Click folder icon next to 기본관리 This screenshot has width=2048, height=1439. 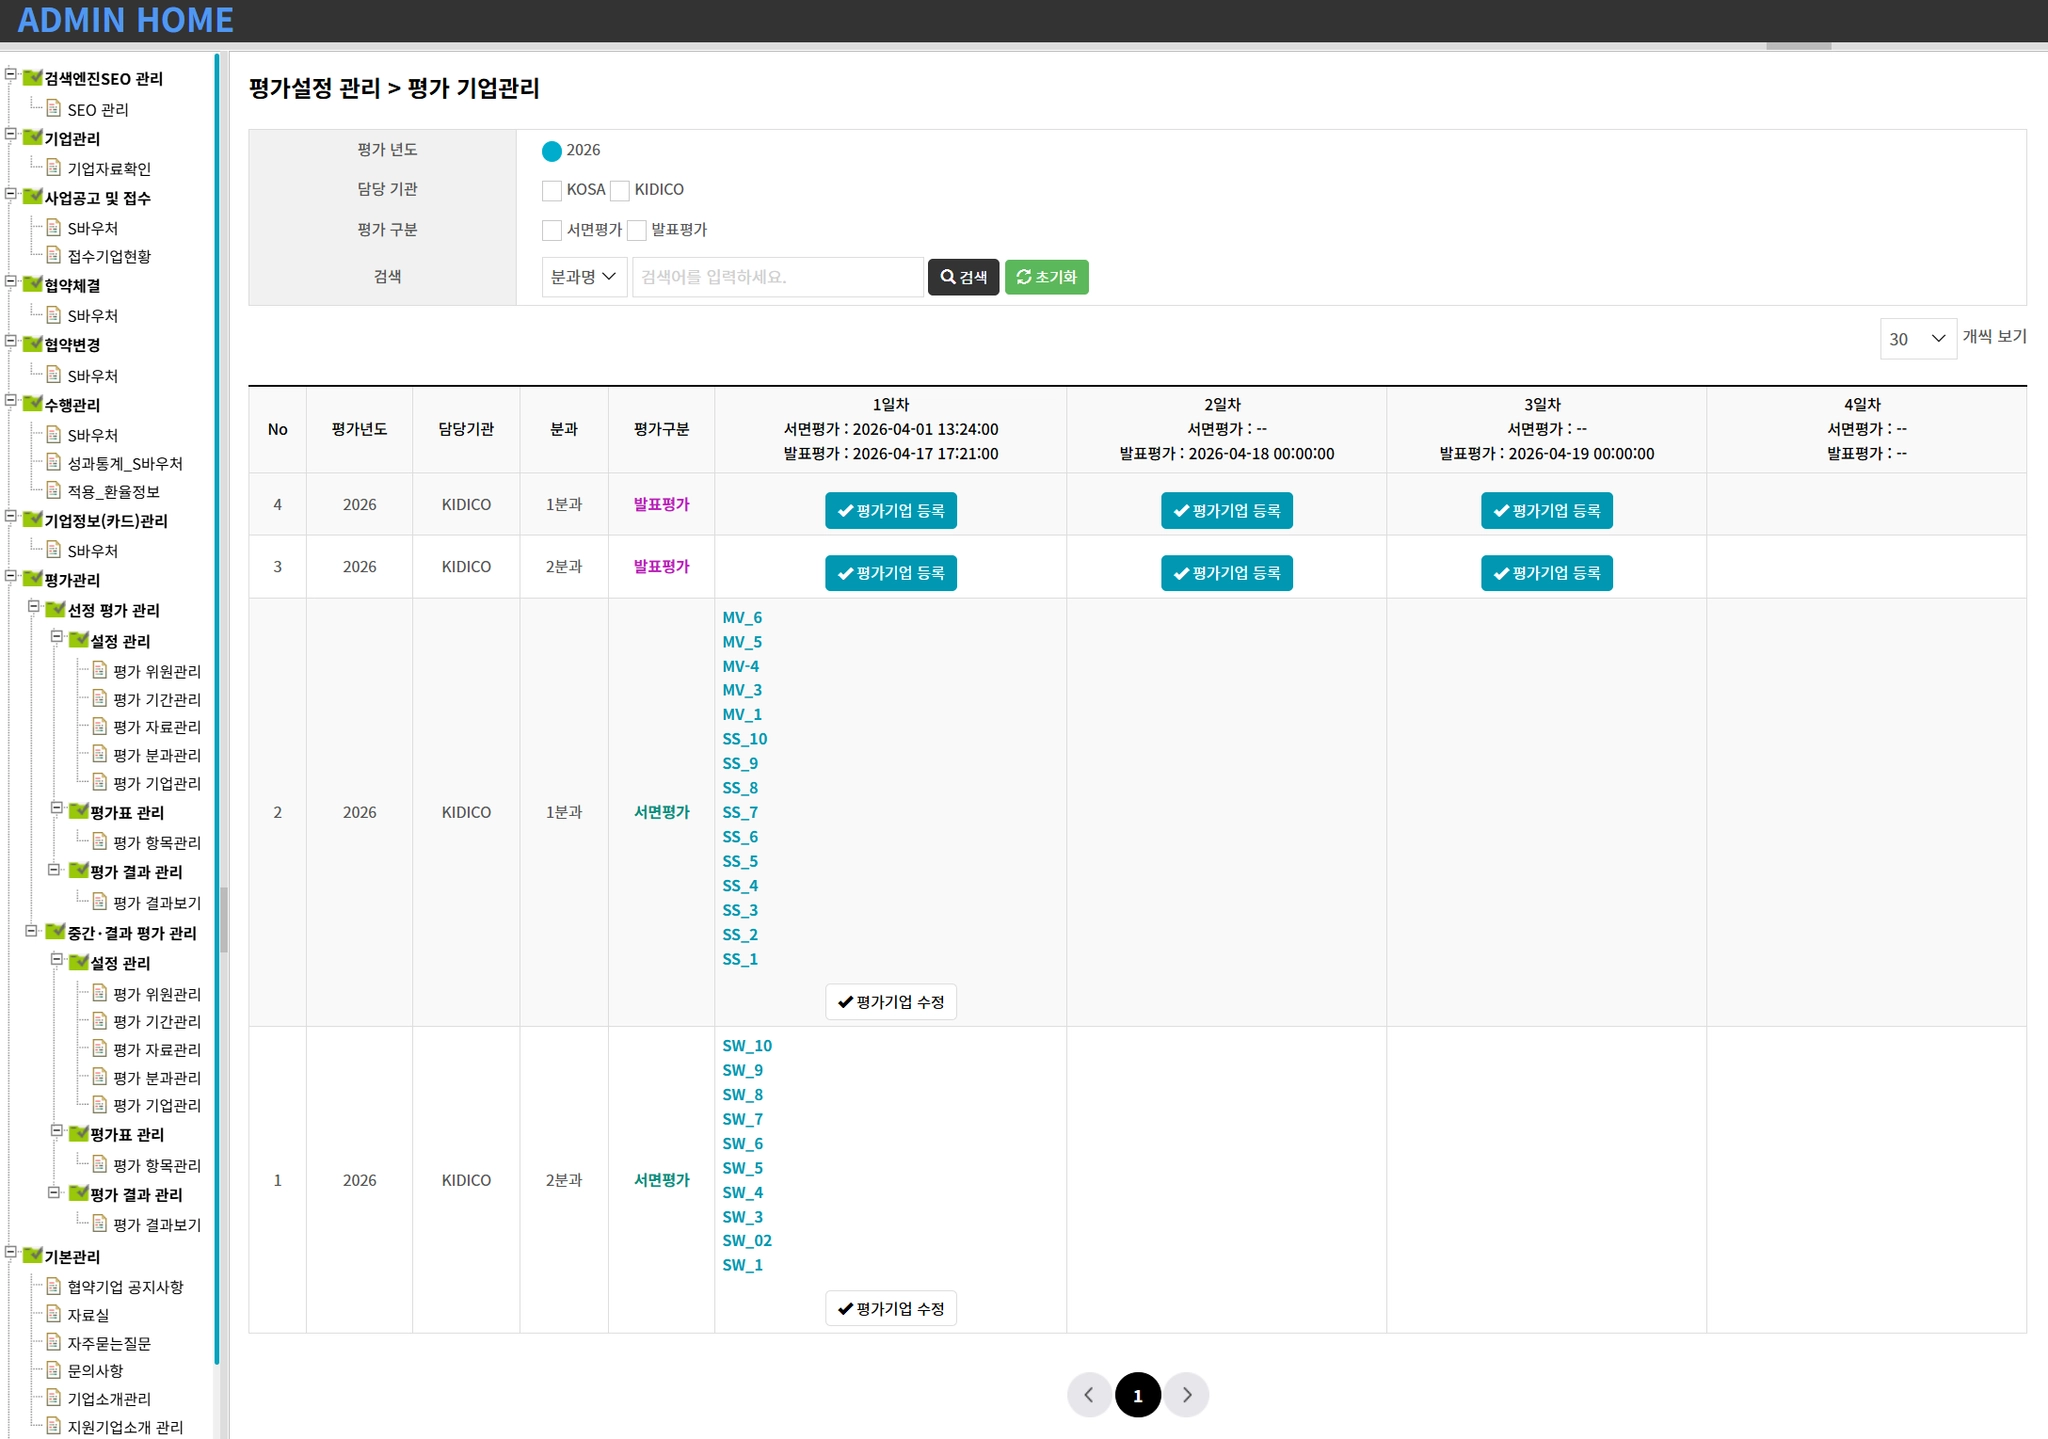(x=33, y=1255)
